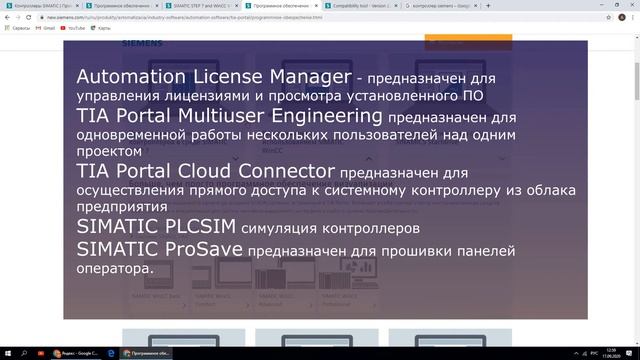Image resolution: width=640 pixels, height=360 pixels.
Task: Switch to the 'Яндекс - Google Chrome' taskbar window
Action: (76, 353)
